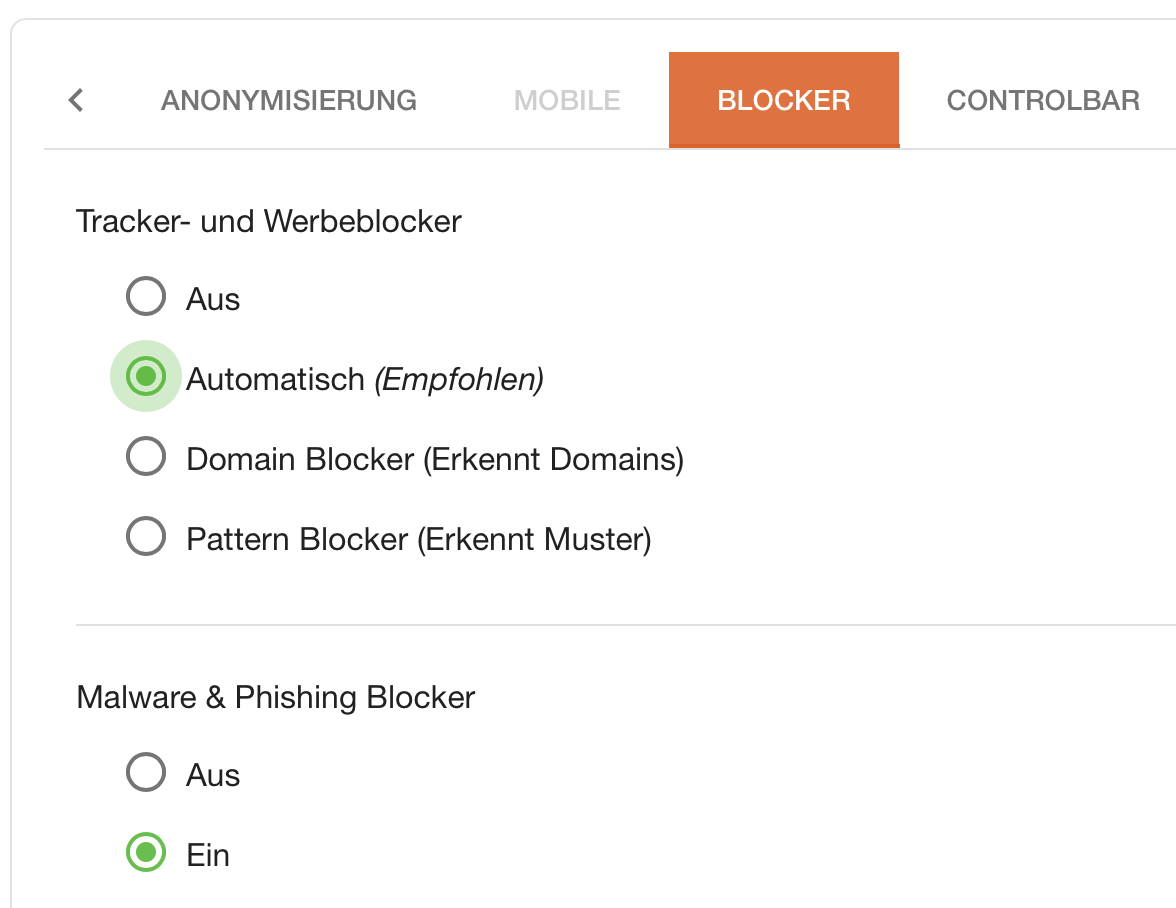Click the word Automatisch in the option label
Image resolution: width=1176 pixels, height=908 pixels.
pos(275,379)
